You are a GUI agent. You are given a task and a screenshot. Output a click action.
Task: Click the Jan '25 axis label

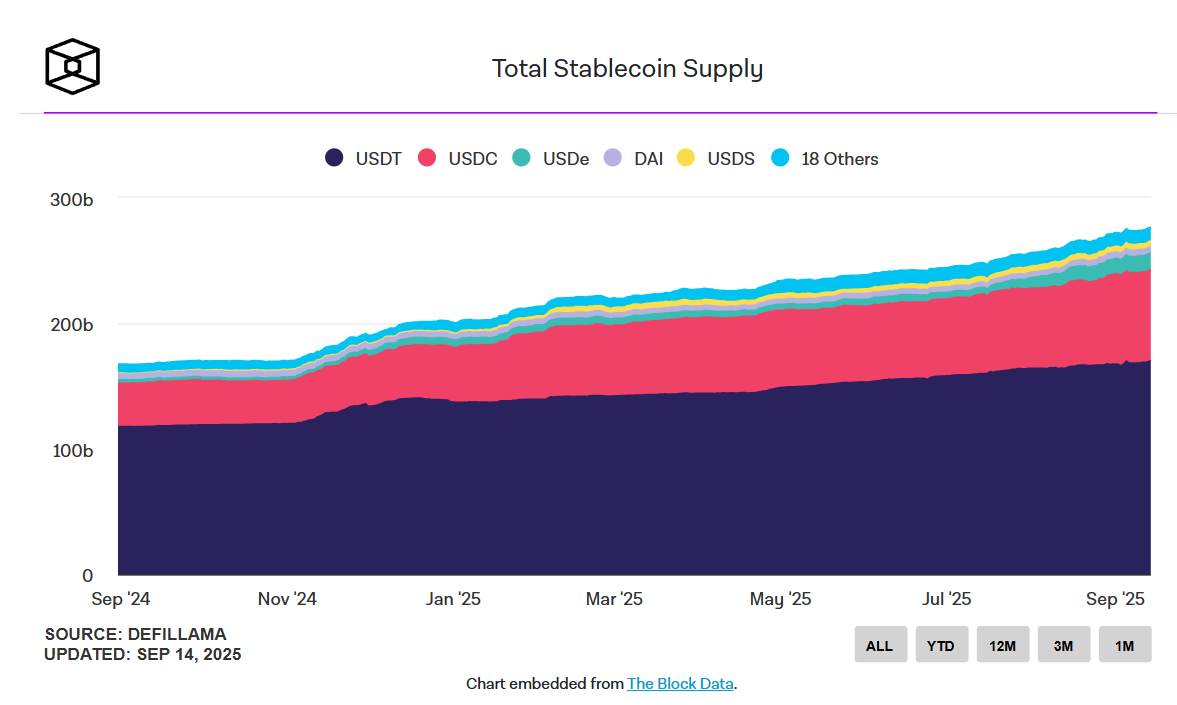click(x=453, y=599)
